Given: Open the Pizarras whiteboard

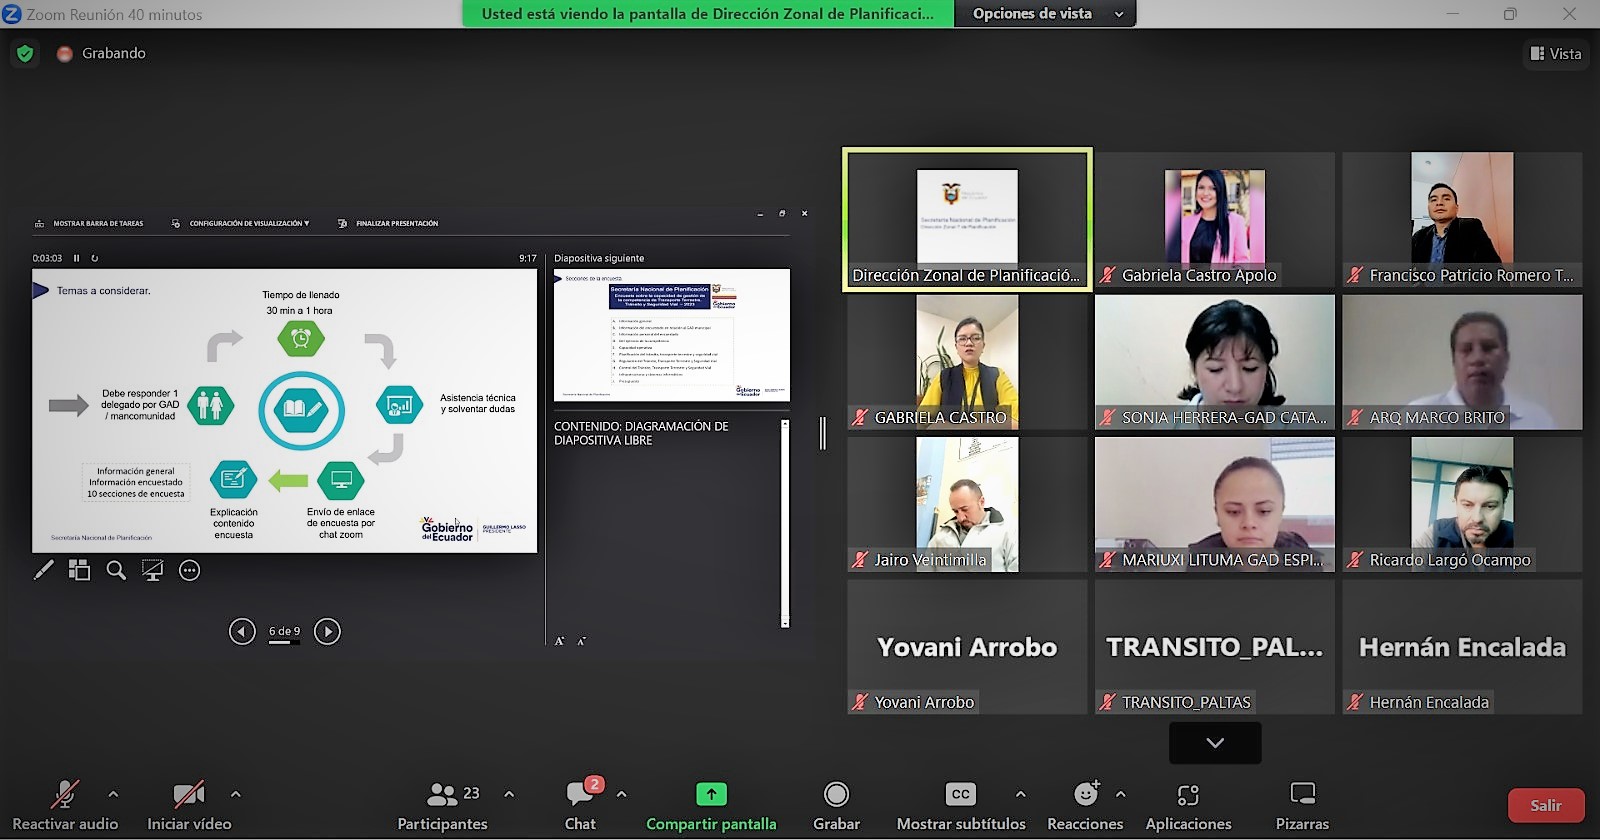Looking at the screenshot, I should click(1302, 806).
